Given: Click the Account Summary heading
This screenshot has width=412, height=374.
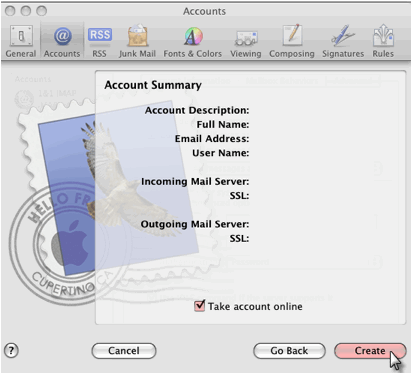Looking at the screenshot, I should click(153, 85).
